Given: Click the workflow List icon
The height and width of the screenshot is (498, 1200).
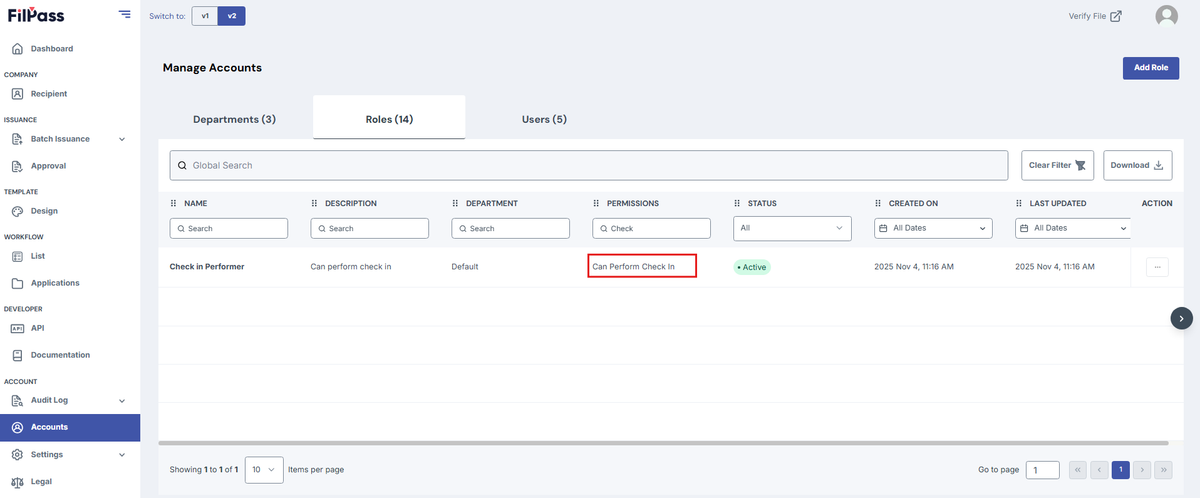Looking at the screenshot, I should (x=17, y=256).
